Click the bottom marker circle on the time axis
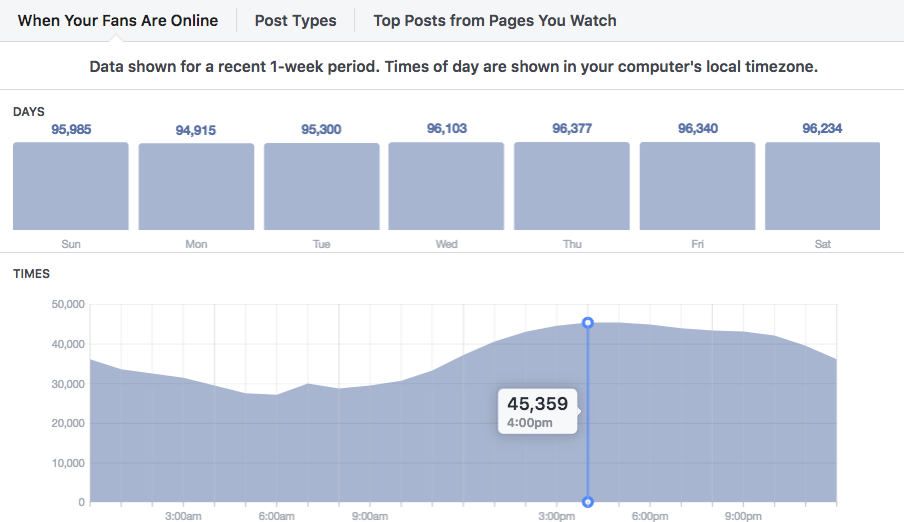 pos(588,502)
